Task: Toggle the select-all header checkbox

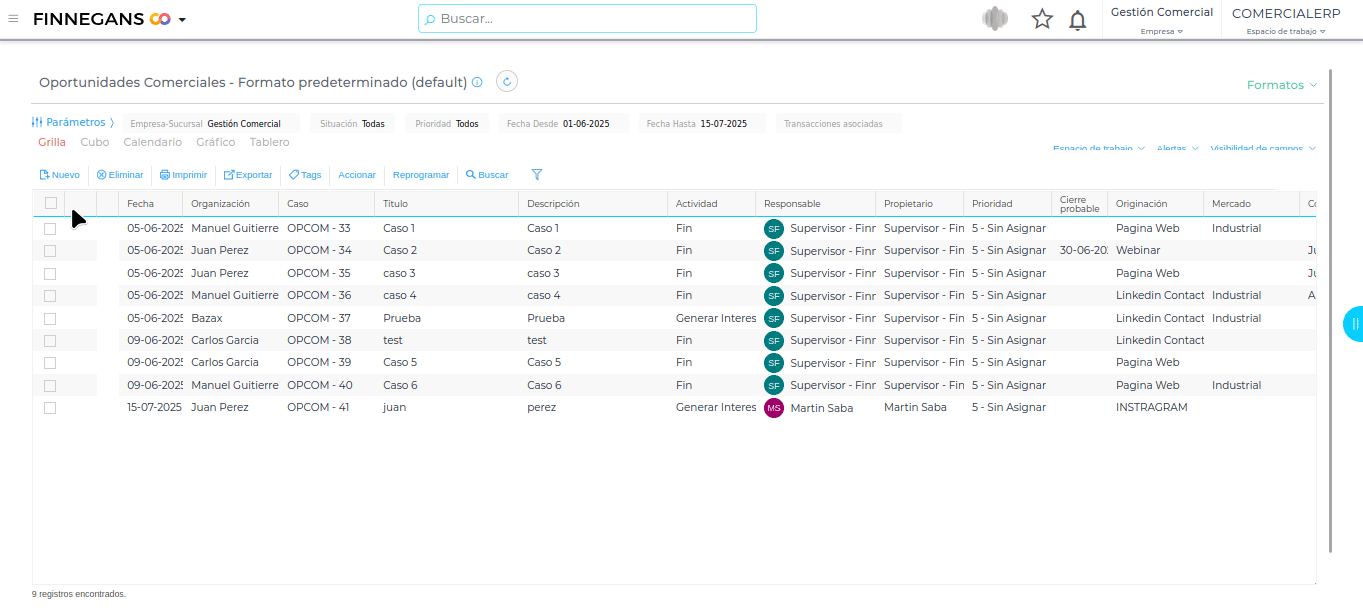Action: click(51, 203)
